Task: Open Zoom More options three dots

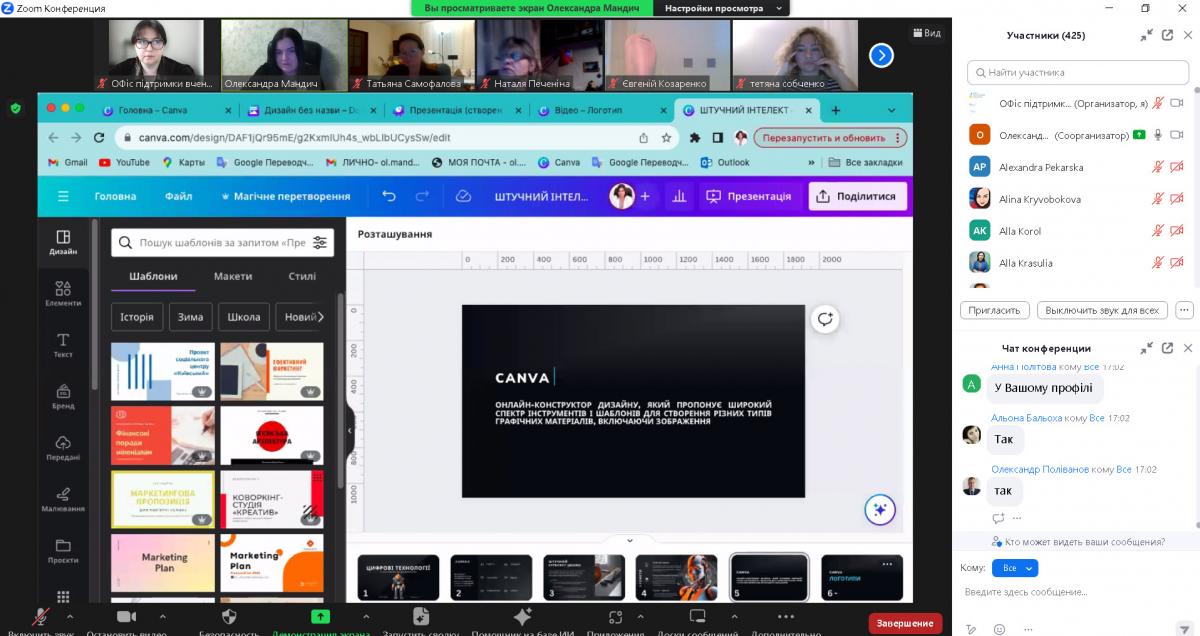Action: 785,616
